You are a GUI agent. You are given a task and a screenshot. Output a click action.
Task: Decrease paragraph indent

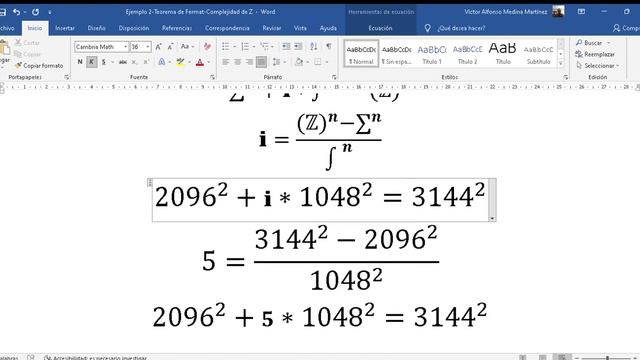286,47
